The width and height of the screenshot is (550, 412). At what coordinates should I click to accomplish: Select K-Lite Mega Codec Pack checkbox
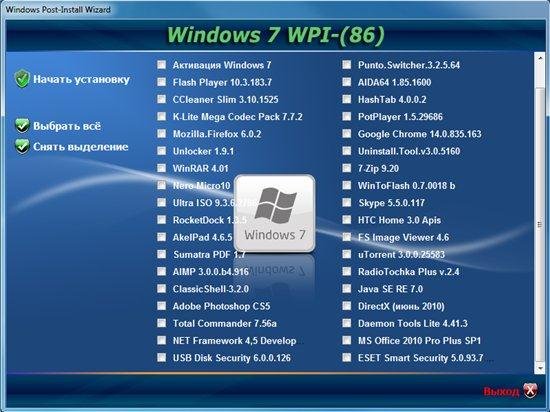(161, 116)
